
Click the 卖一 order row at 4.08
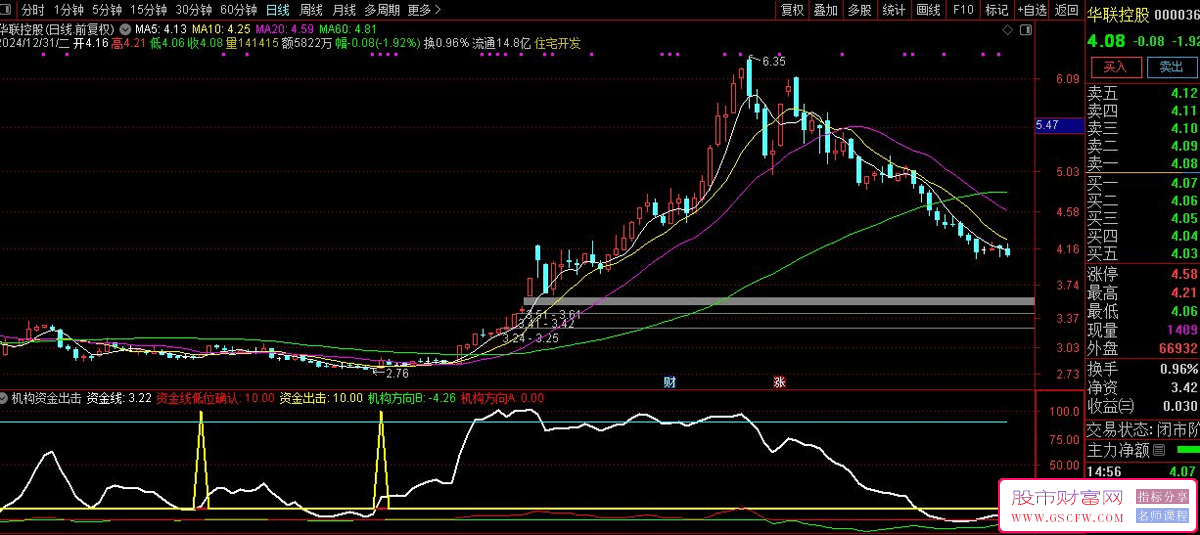point(1142,163)
